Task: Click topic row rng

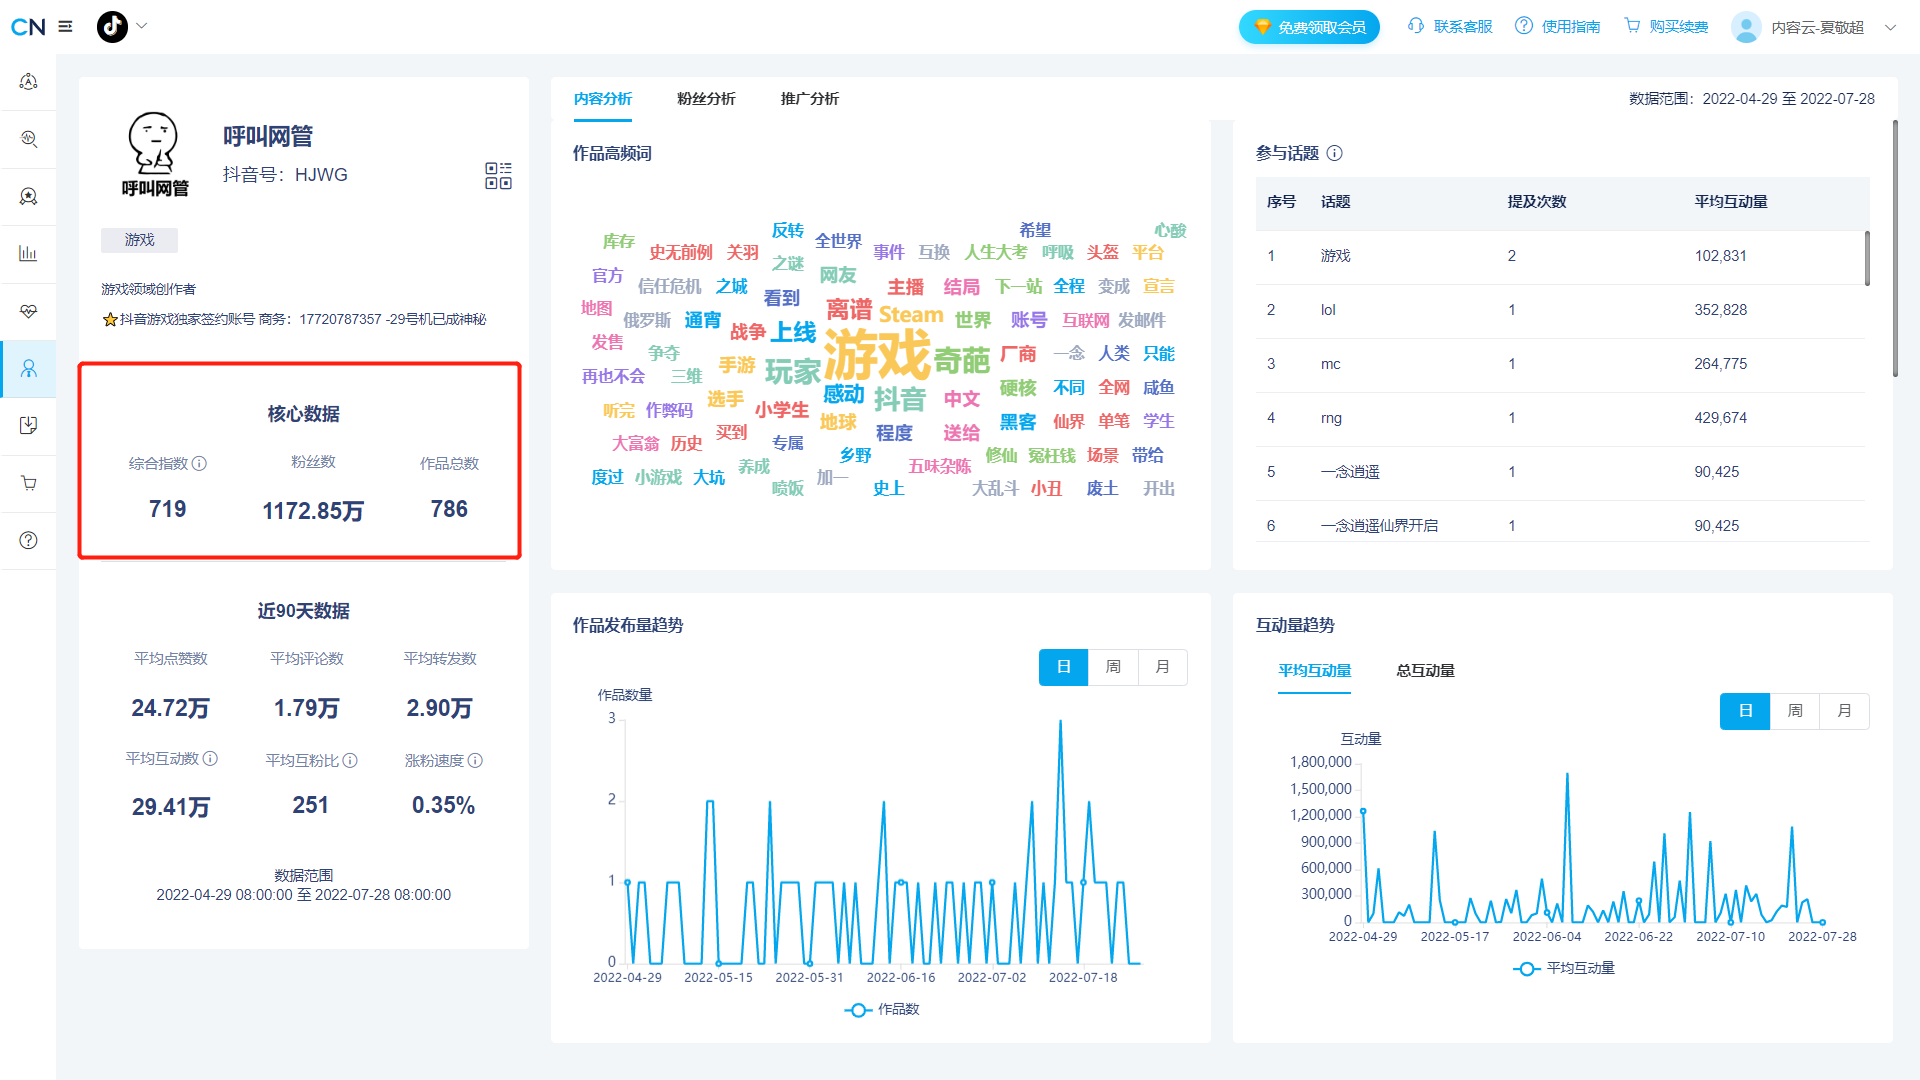Action: coord(1560,419)
